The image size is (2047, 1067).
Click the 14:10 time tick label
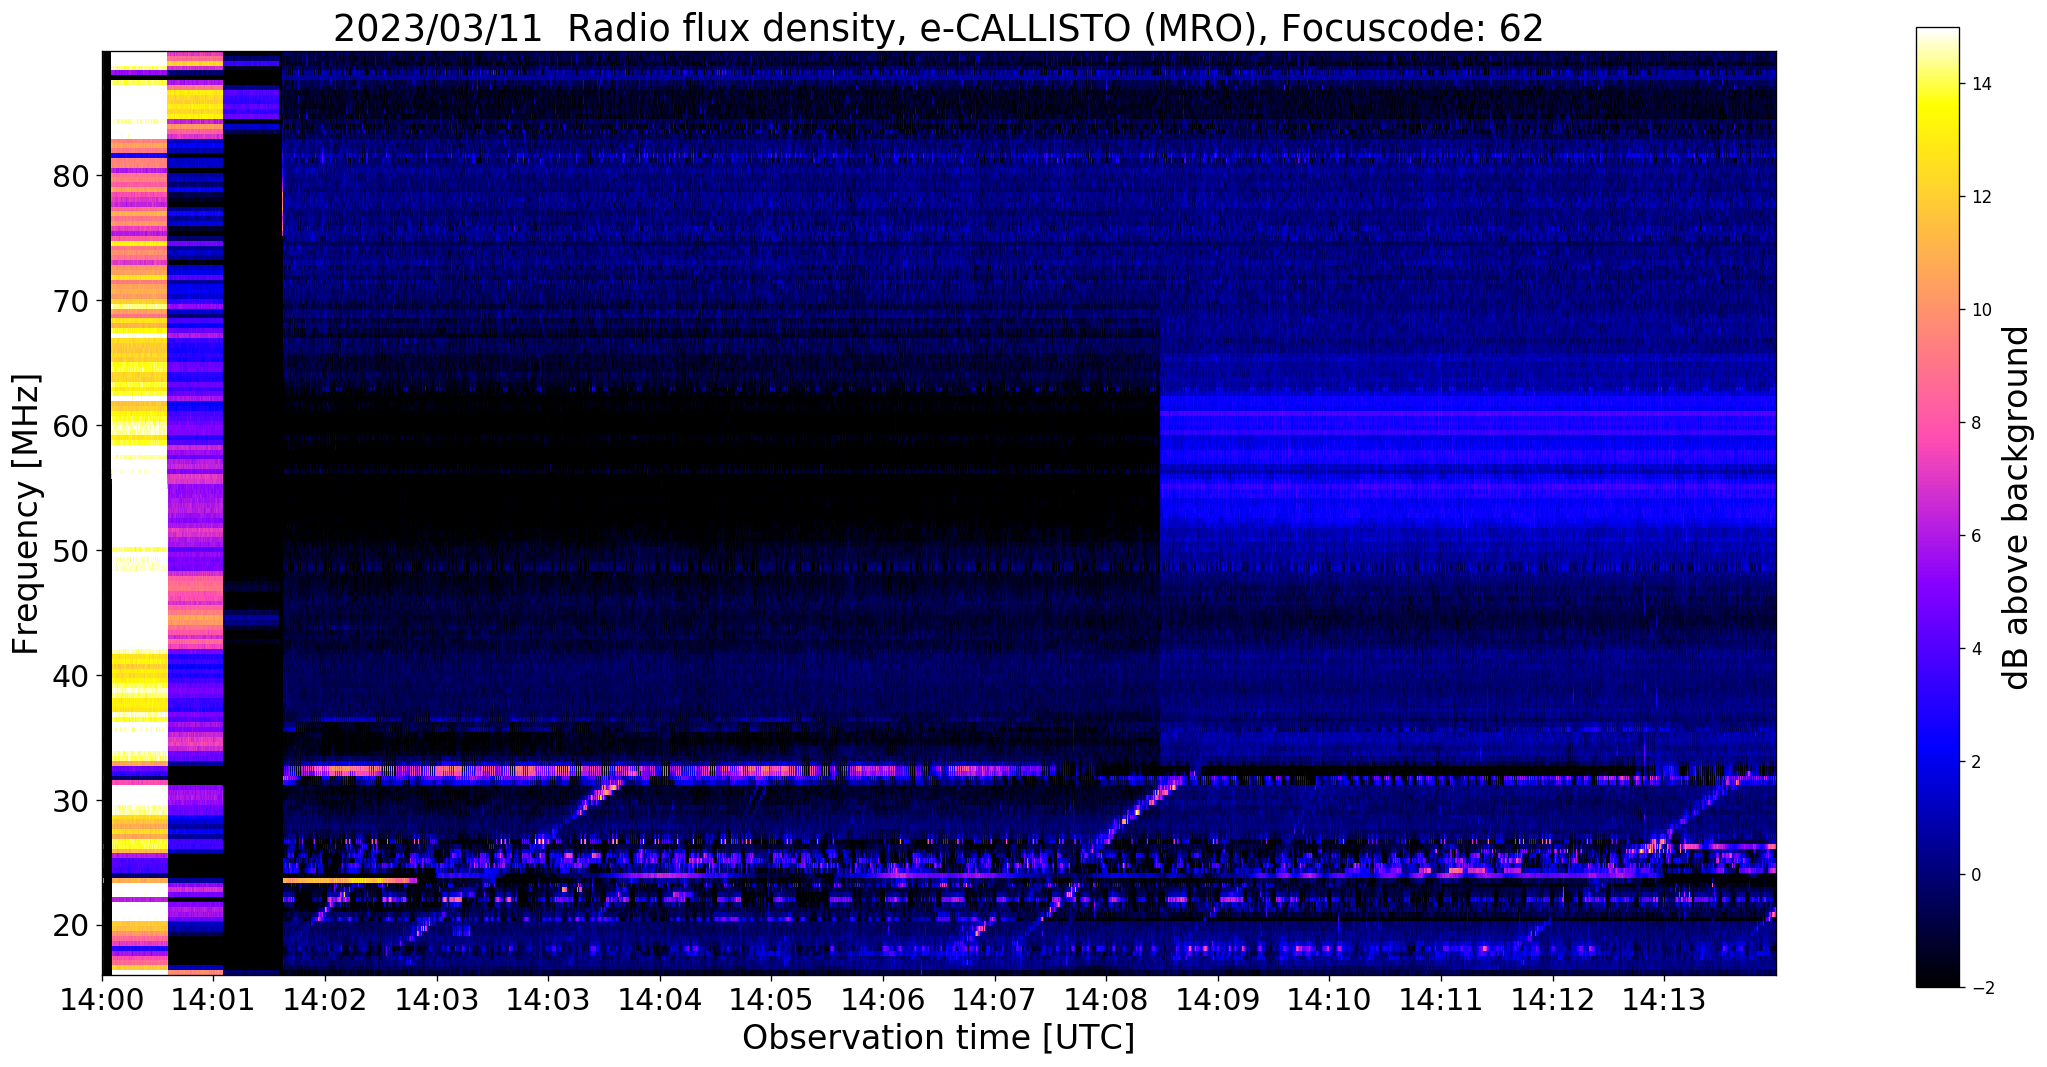point(1329,999)
